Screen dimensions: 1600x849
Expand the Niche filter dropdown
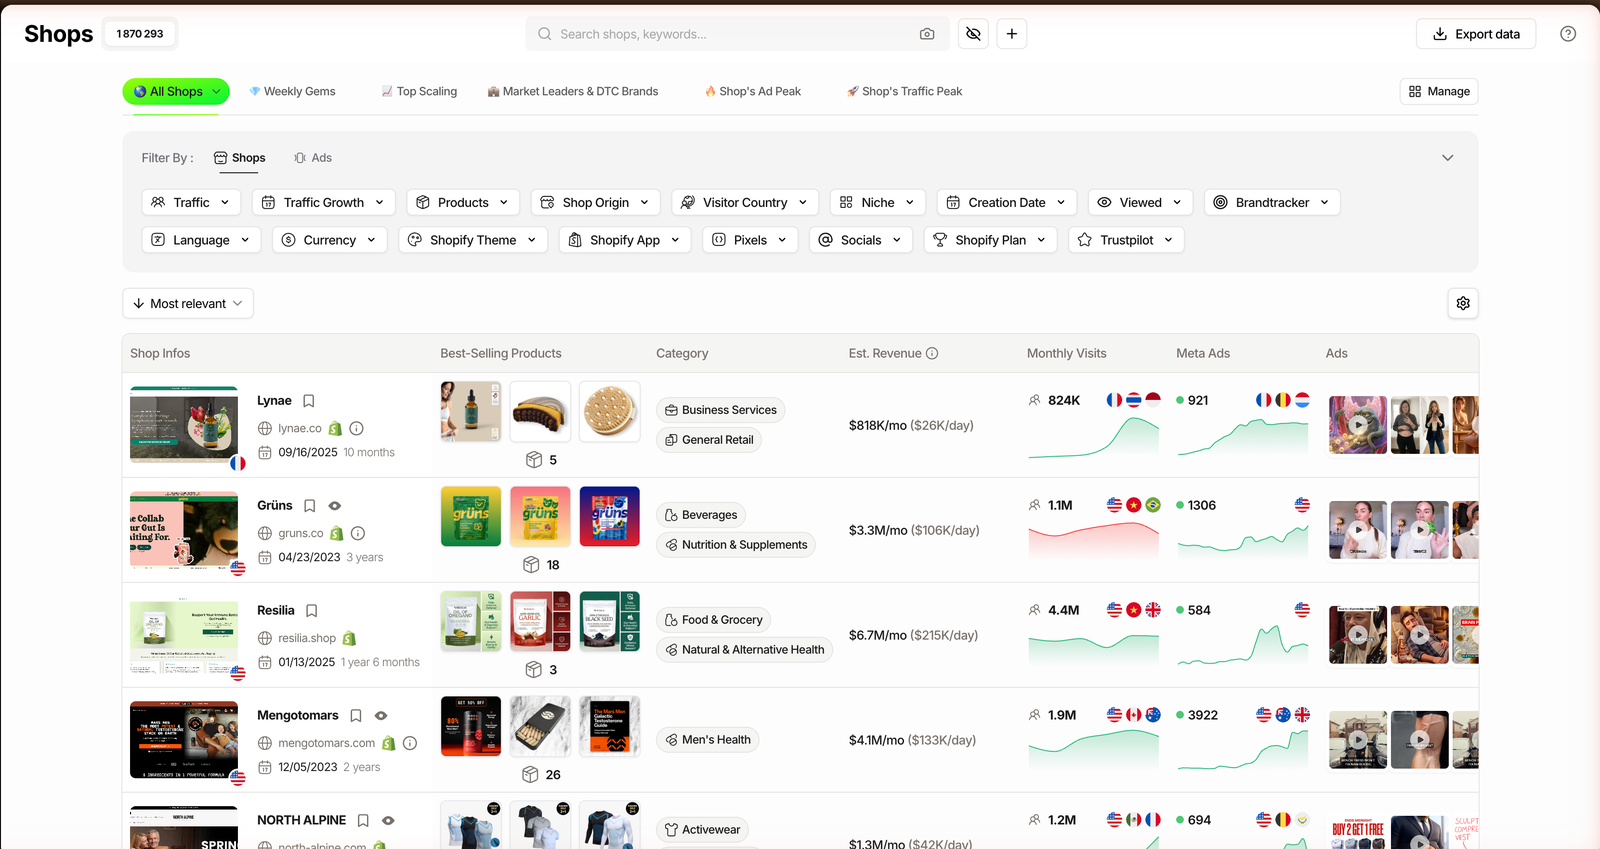878,202
